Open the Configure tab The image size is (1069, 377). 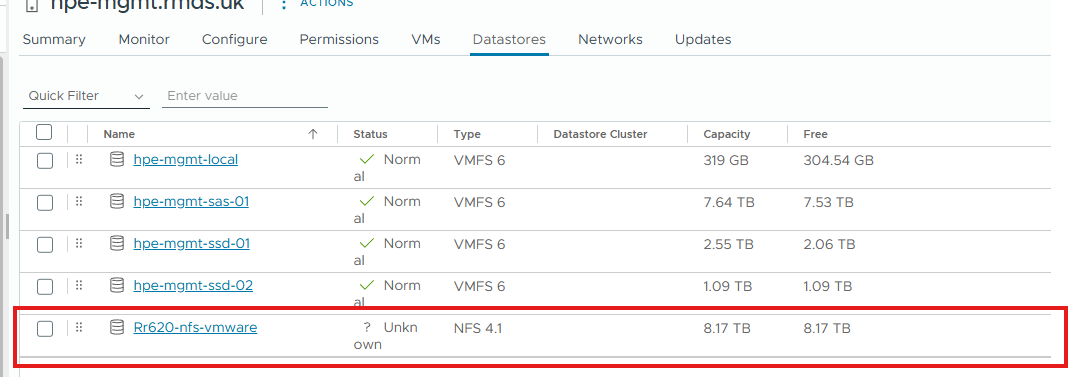[x=235, y=40]
